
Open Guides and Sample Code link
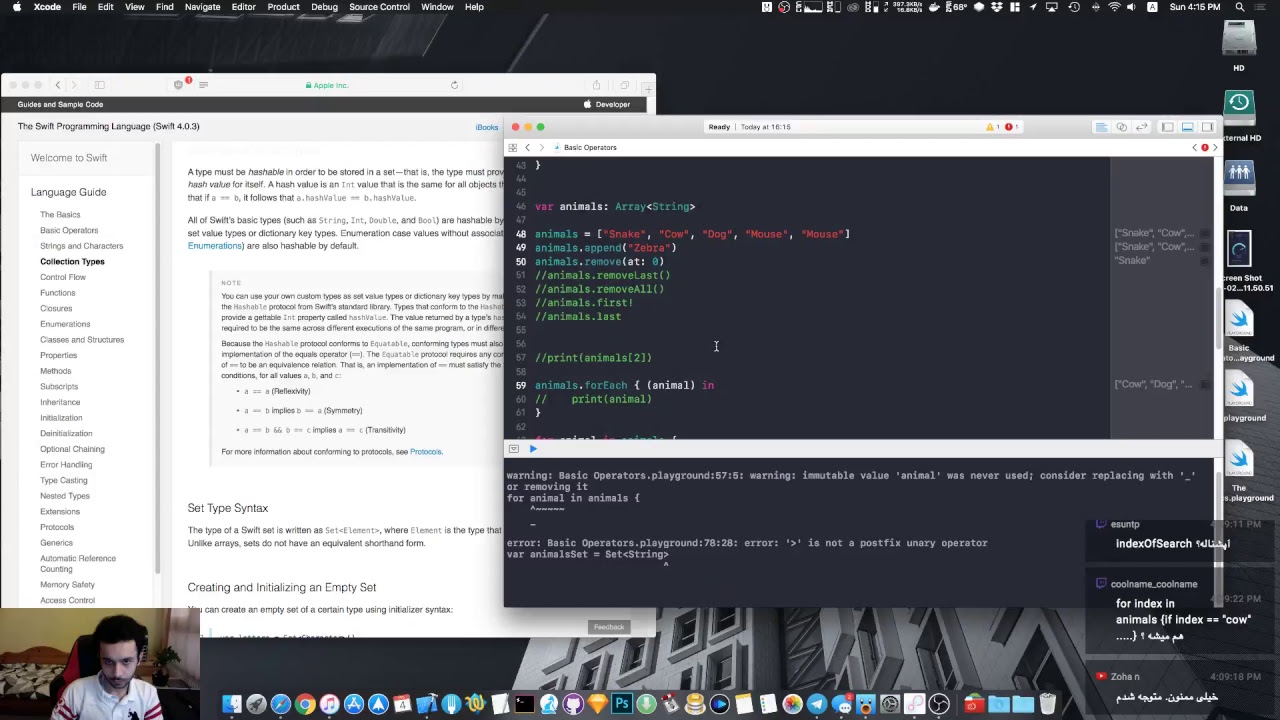point(60,104)
